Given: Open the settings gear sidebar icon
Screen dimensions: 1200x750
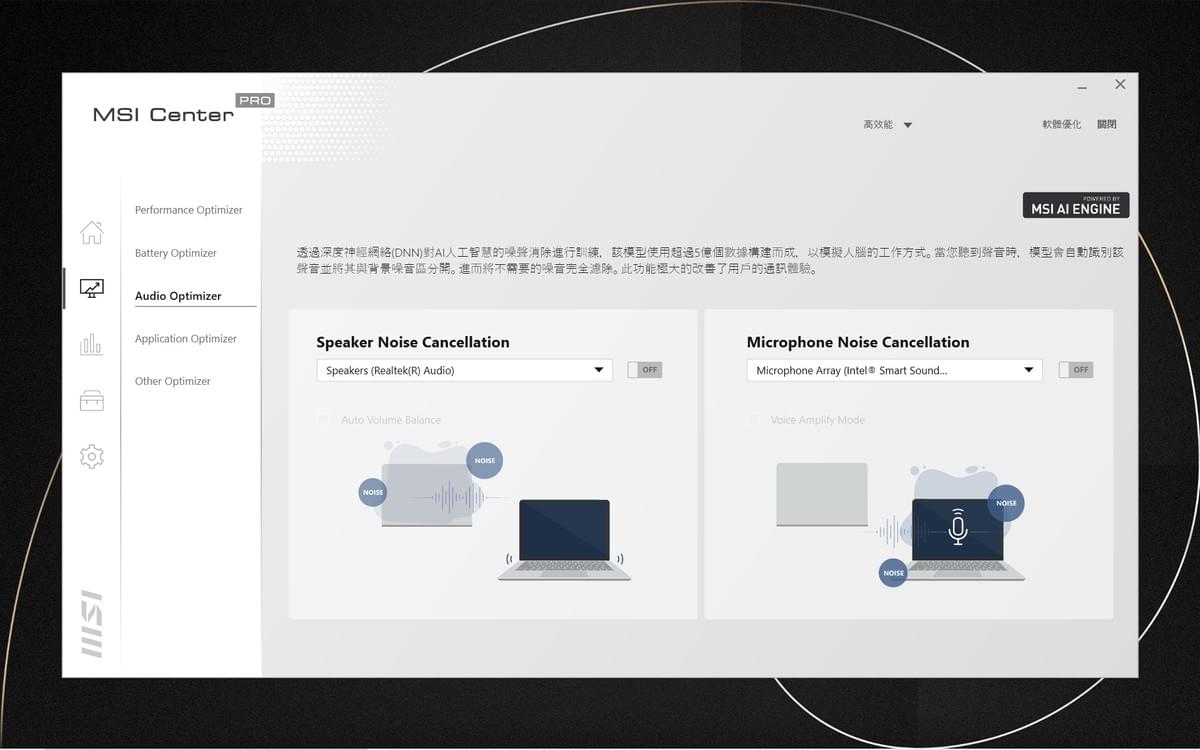Looking at the screenshot, I should [x=91, y=457].
